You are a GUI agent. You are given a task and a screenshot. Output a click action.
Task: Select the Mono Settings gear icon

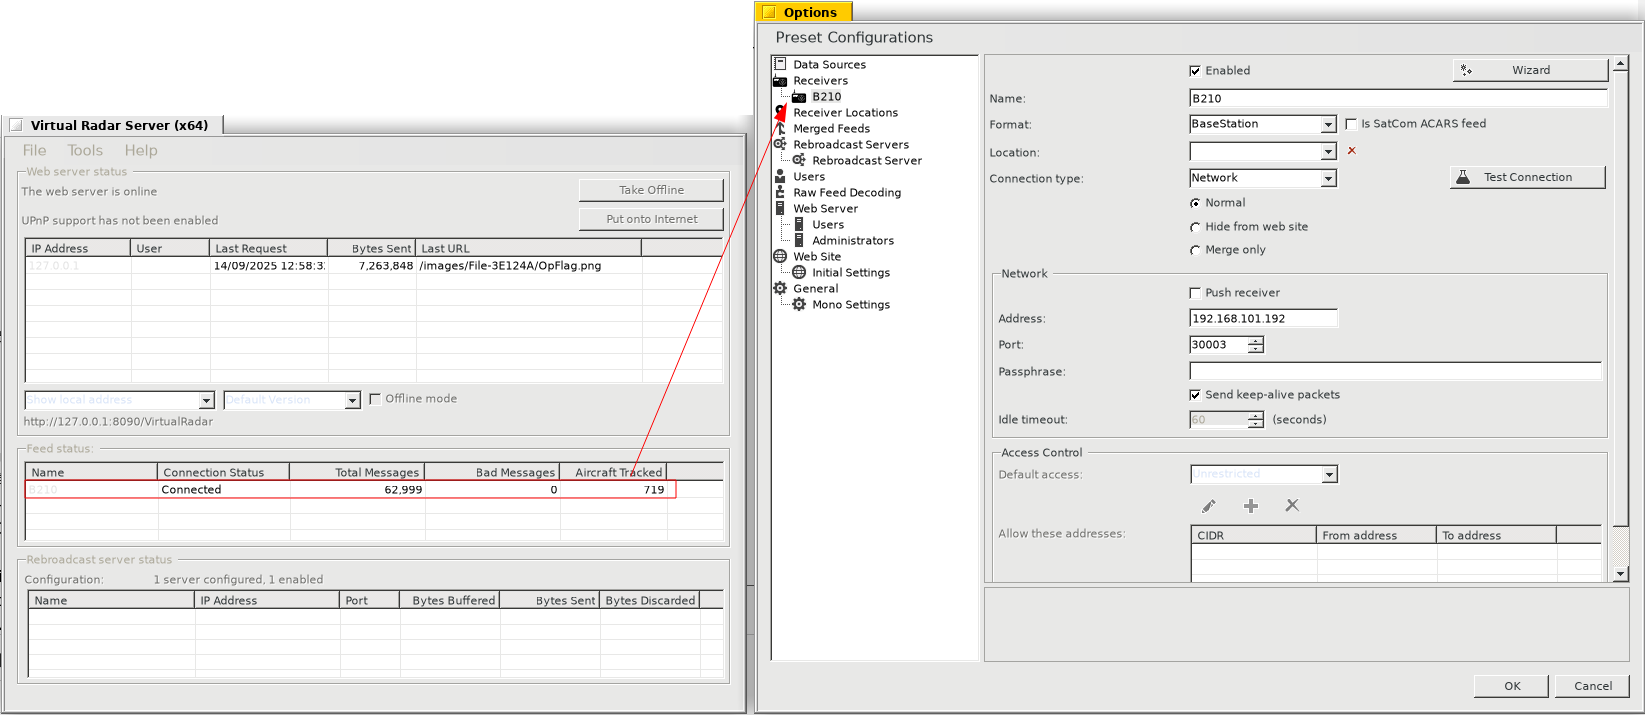pos(799,304)
